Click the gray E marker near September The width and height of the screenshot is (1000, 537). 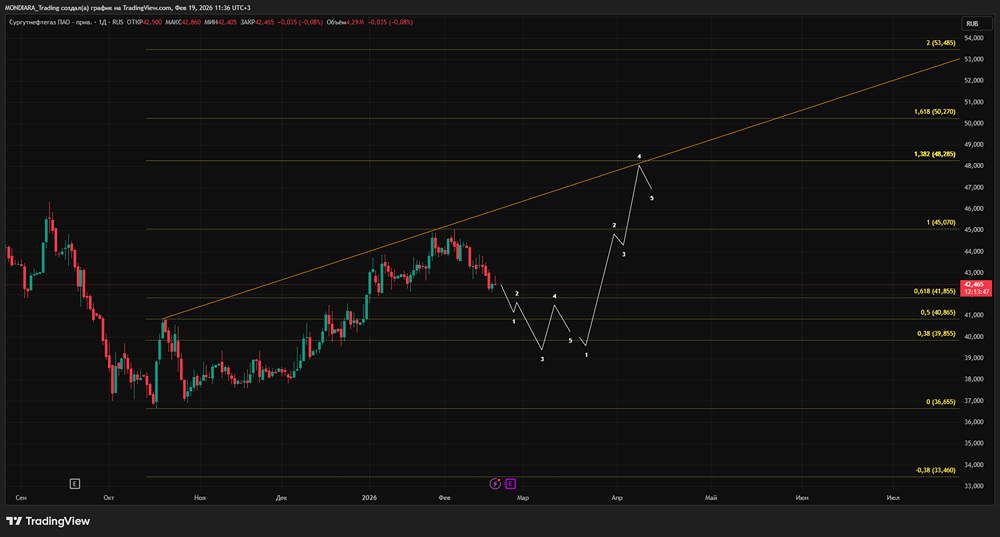click(x=75, y=484)
